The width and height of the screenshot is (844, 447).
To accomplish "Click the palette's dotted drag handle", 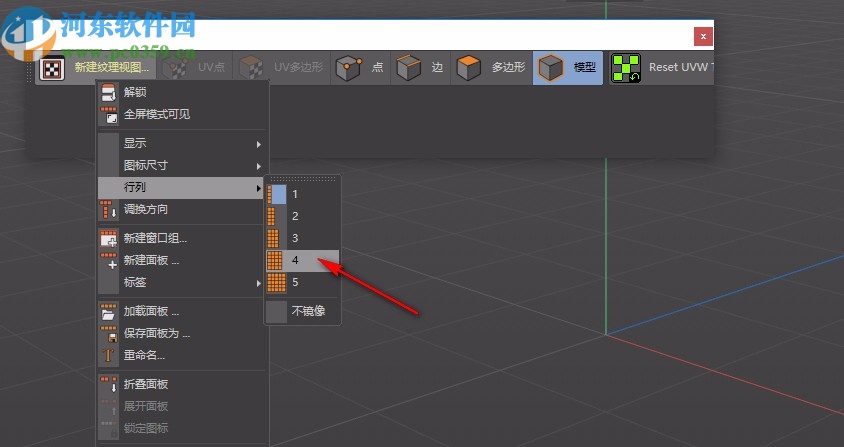I will pos(31,68).
